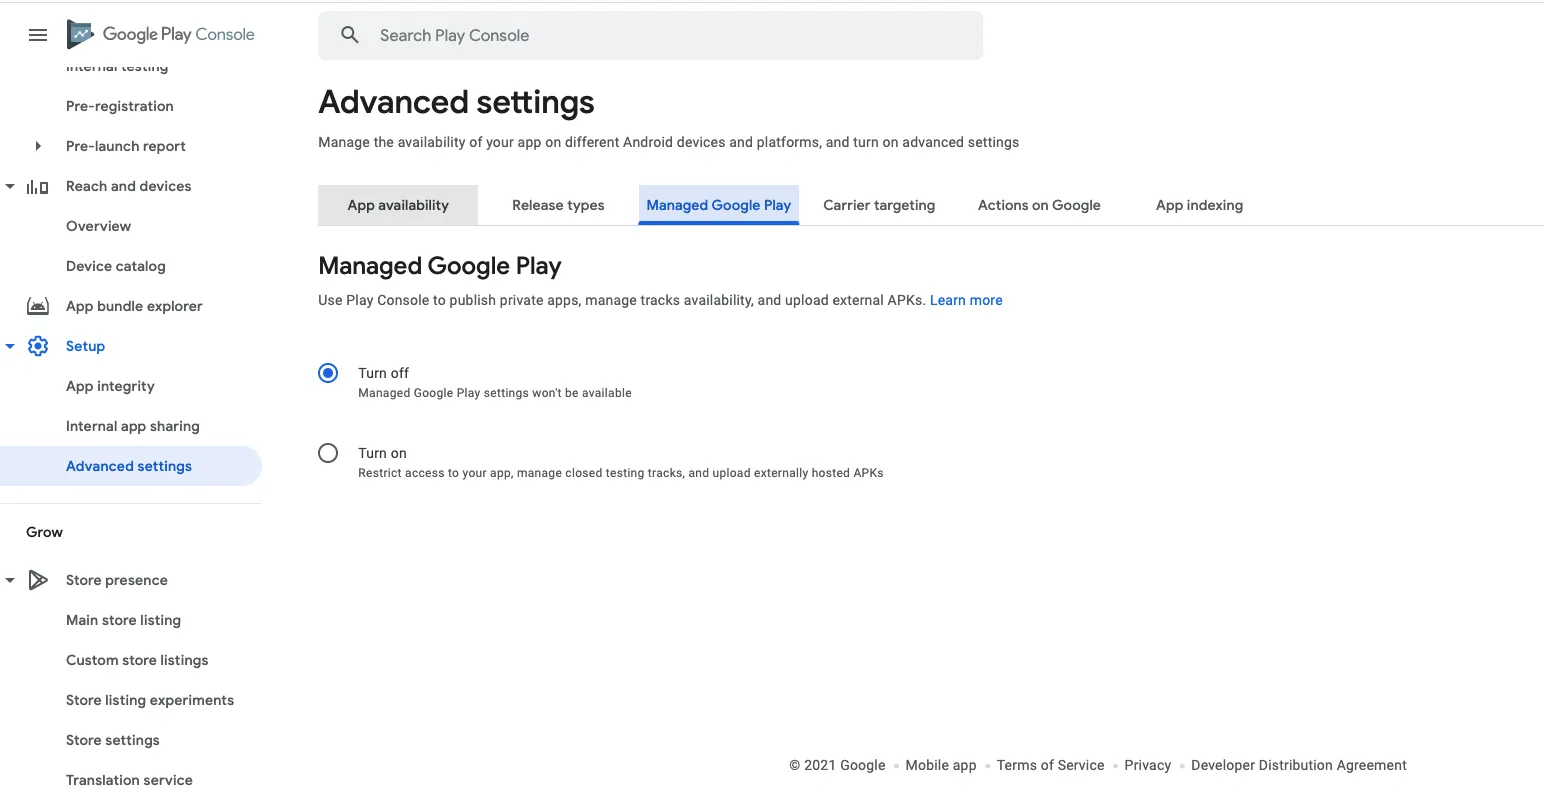Click the Setup gear icon
This screenshot has width=1544, height=802.
(38, 346)
